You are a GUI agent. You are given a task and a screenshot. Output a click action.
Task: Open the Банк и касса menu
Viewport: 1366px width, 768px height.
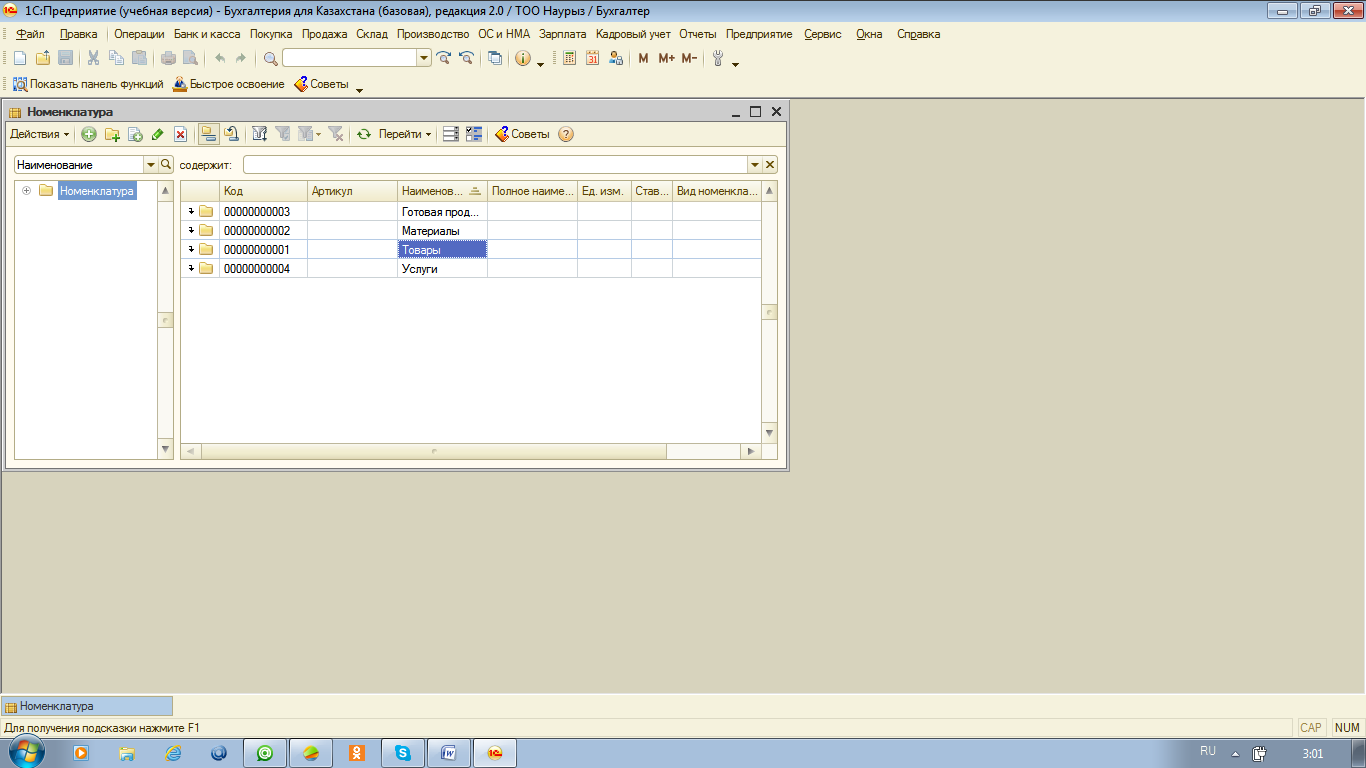pos(207,34)
